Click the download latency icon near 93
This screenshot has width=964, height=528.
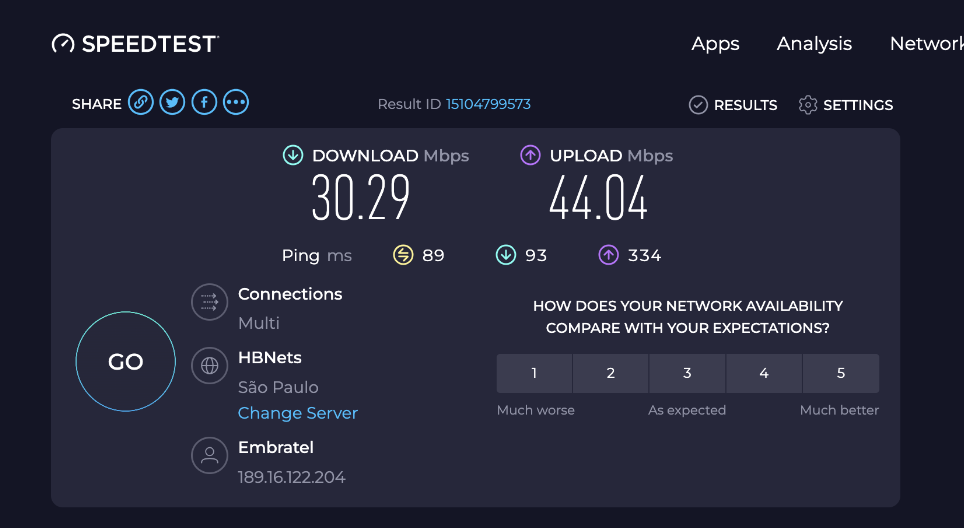tap(506, 254)
